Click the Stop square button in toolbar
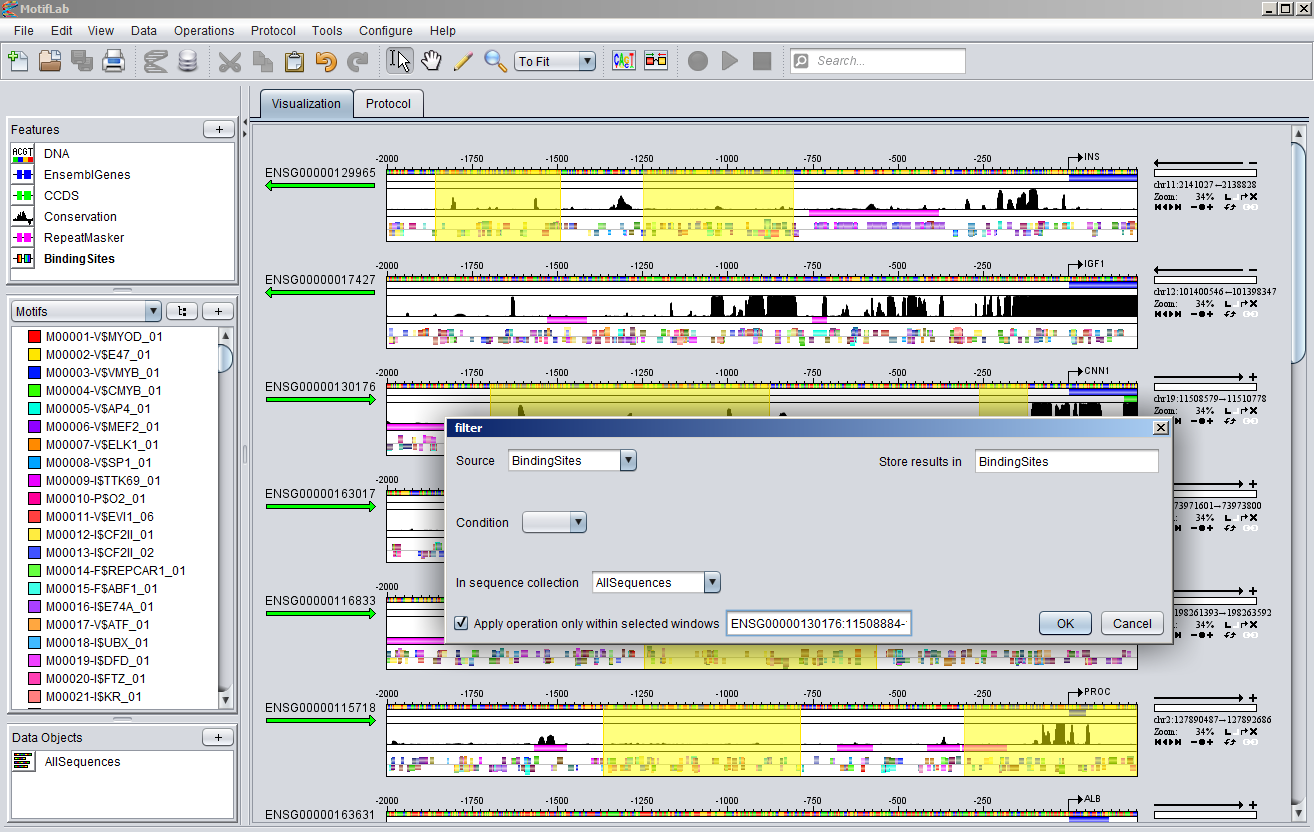 pyautogui.click(x=762, y=61)
